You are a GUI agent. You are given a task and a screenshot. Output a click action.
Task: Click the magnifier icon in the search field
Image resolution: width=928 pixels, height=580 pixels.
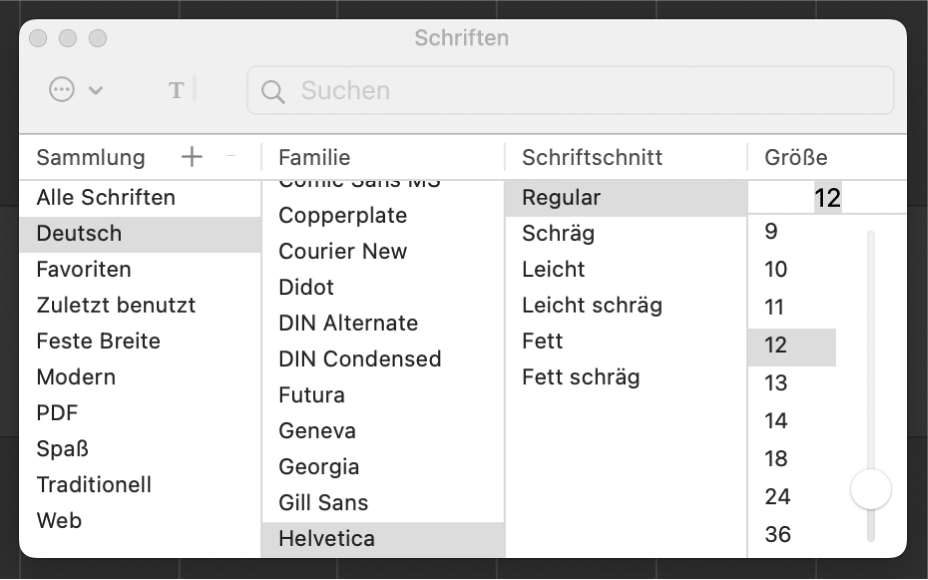point(273,90)
